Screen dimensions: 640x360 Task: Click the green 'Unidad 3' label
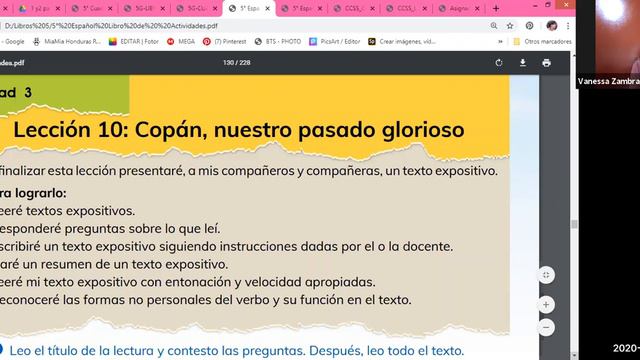pyautogui.click(x=16, y=93)
